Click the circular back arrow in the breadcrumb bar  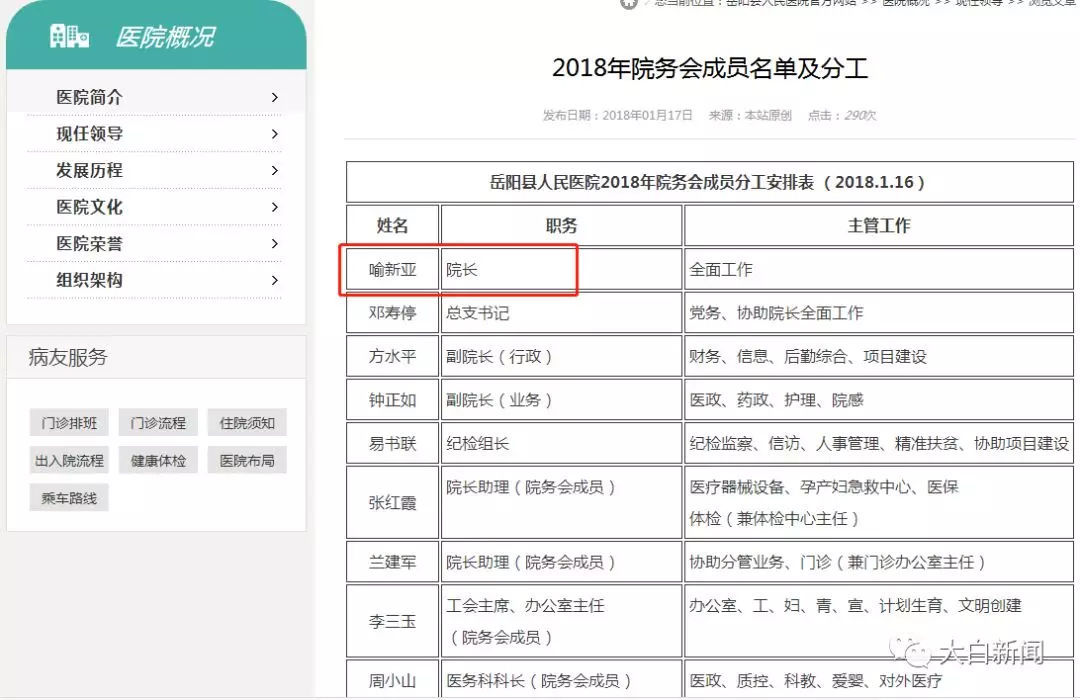pos(628,6)
